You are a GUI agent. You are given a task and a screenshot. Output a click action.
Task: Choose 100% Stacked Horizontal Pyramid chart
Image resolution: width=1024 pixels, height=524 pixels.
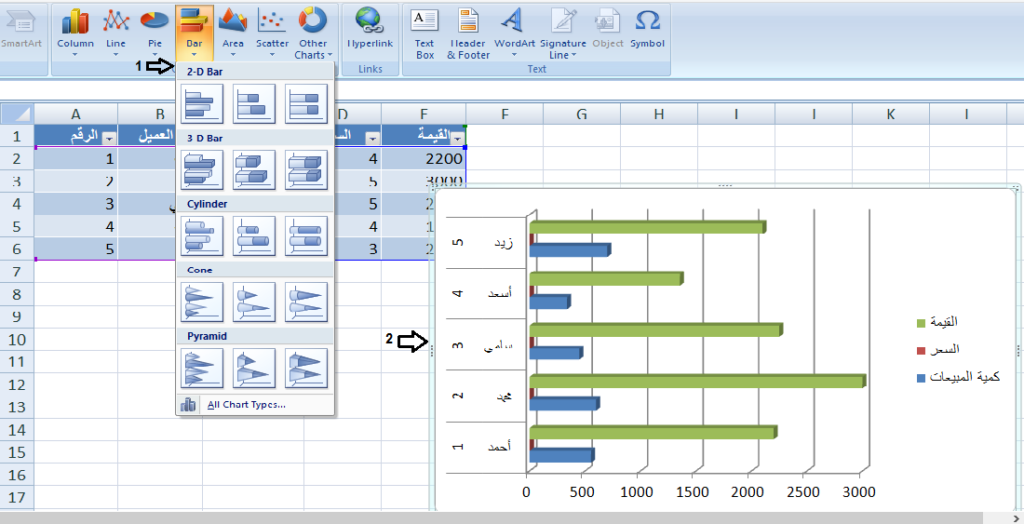pos(306,368)
